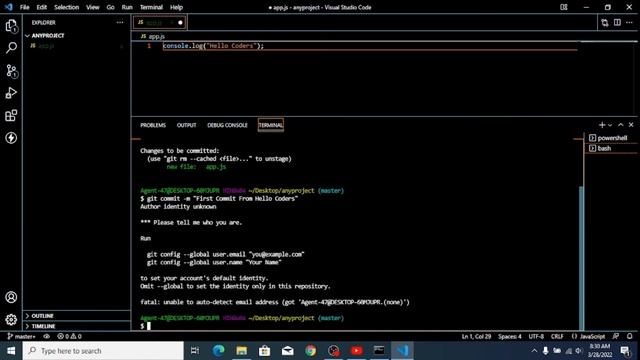Click the master branch status bar item
The width and height of the screenshot is (640, 360).
click(21, 336)
